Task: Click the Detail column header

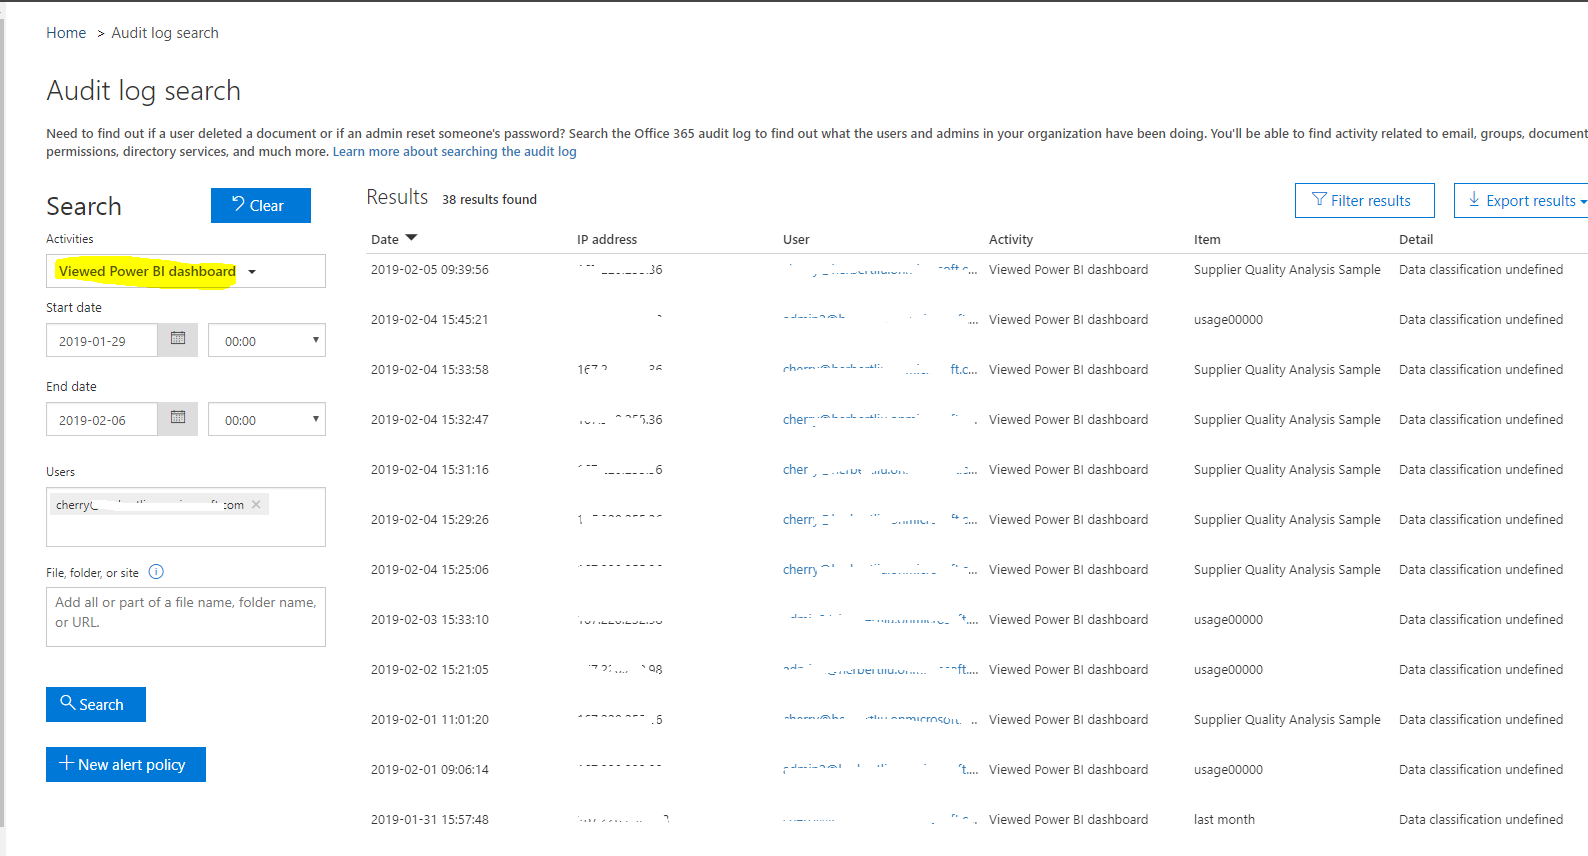Action: [1416, 239]
